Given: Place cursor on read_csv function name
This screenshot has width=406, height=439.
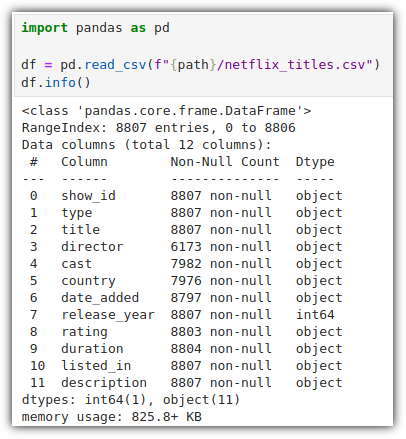Looking at the screenshot, I should [x=115, y=64].
